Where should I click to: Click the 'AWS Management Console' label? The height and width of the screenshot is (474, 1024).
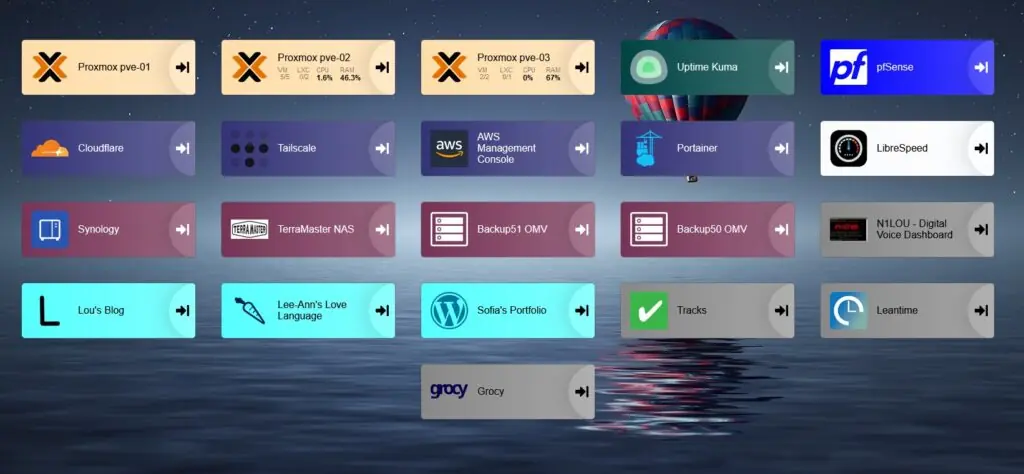507,148
